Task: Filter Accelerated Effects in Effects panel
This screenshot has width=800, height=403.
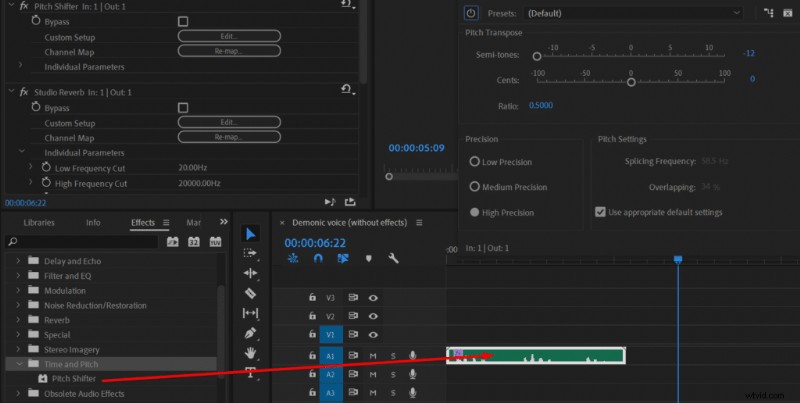Action: coord(172,242)
